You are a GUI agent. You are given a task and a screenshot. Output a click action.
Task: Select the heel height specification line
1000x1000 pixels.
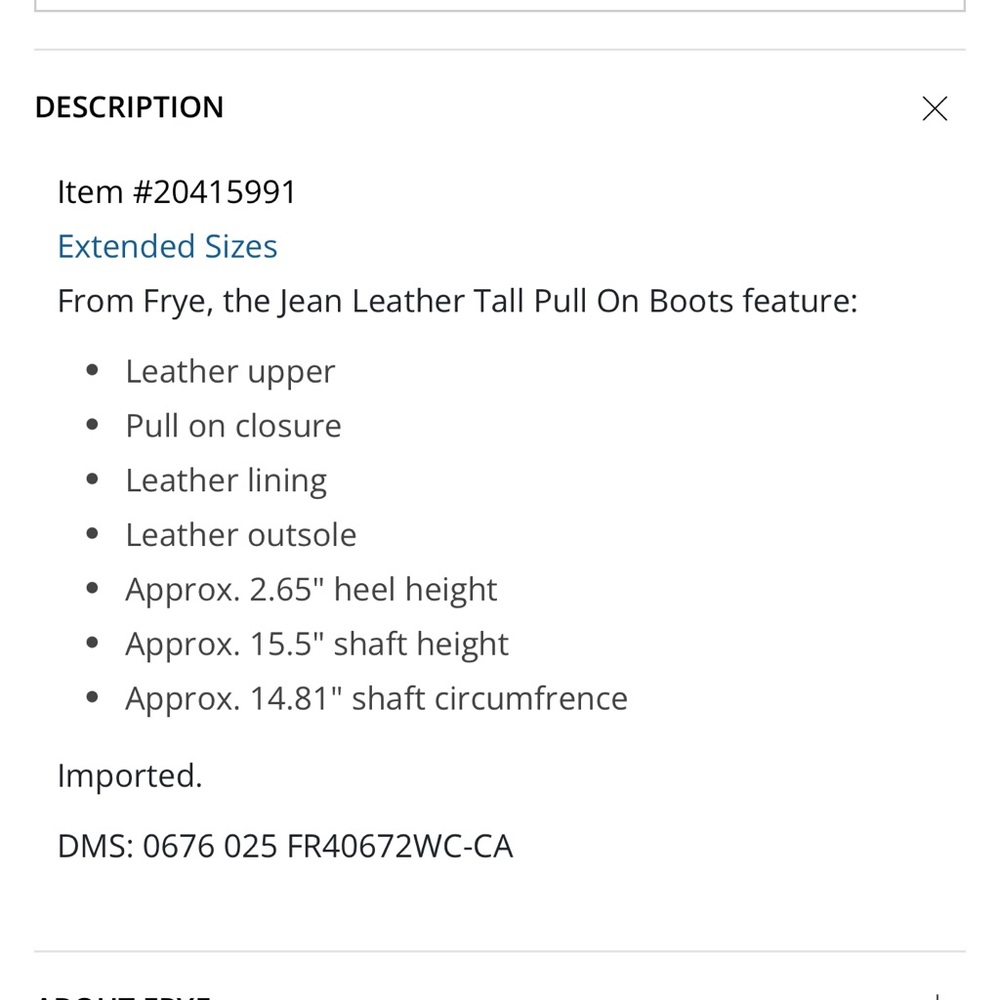[311, 588]
